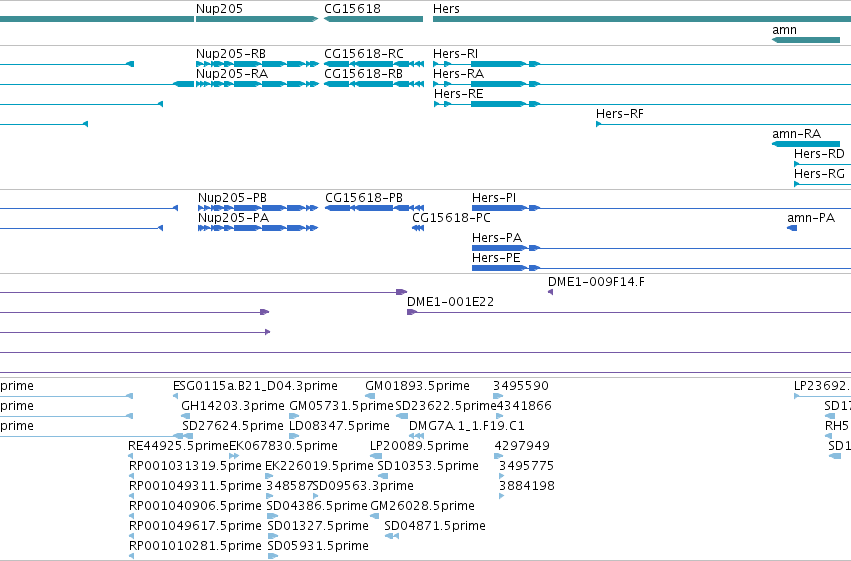Select the GM01893.5prime EST label

pos(417,386)
